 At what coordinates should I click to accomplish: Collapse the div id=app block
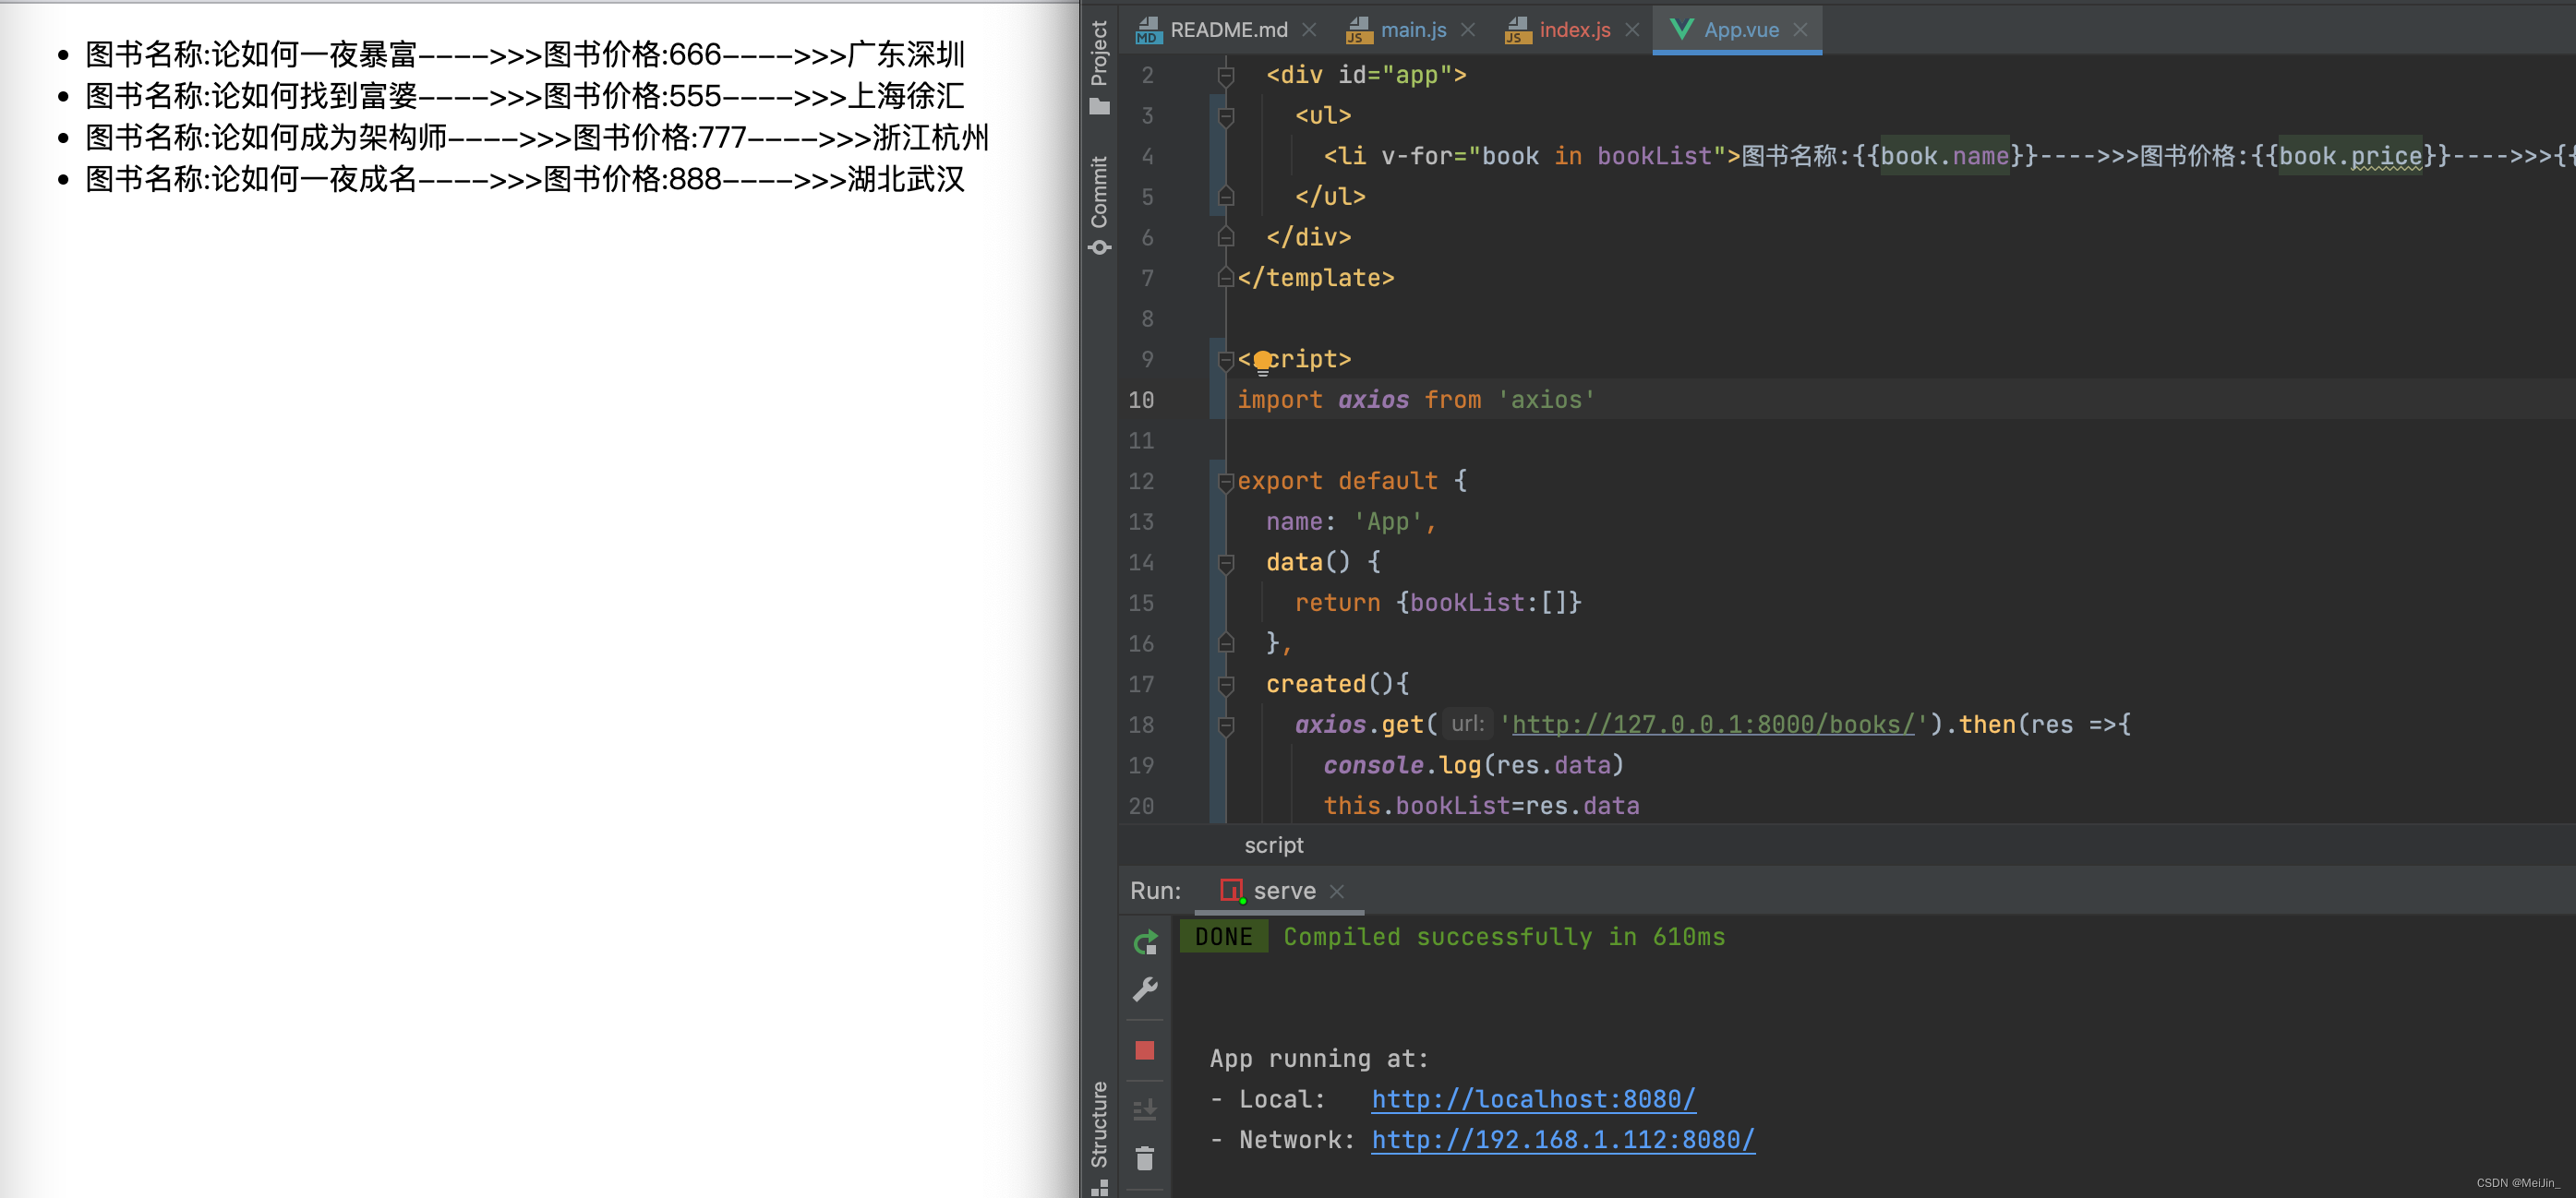coord(1226,75)
